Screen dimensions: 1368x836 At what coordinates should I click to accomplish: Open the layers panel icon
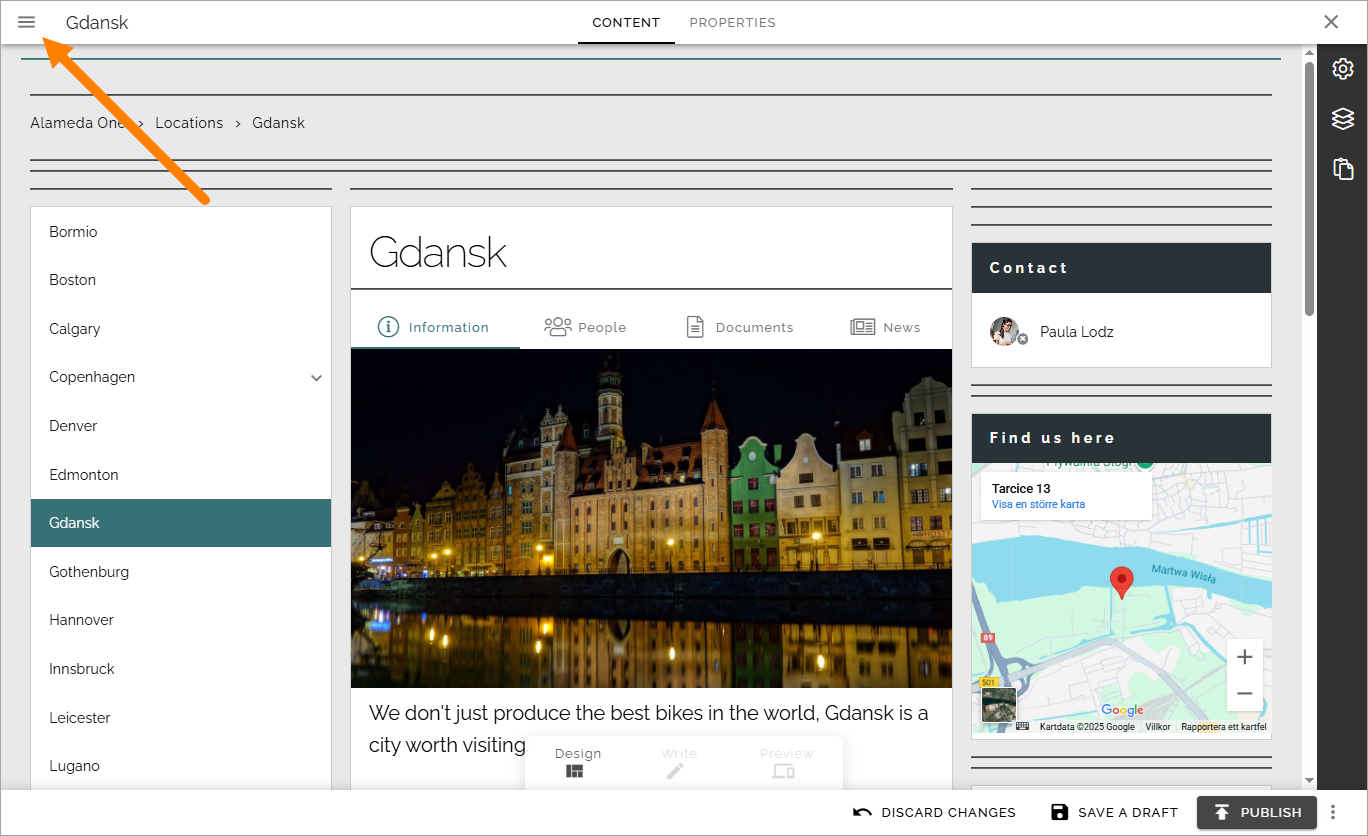click(1343, 119)
